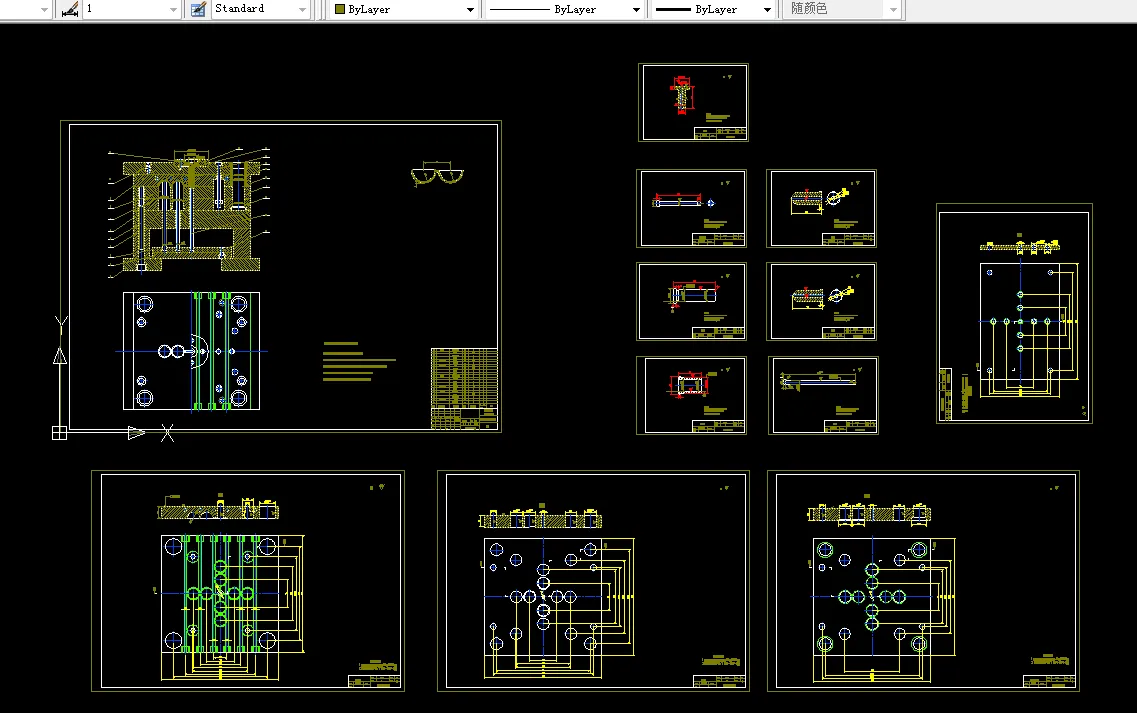Viewport: 1137px width, 713px height.
Task: Select the bottom-middle plate drawing sheet
Action: [x=593, y=580]
